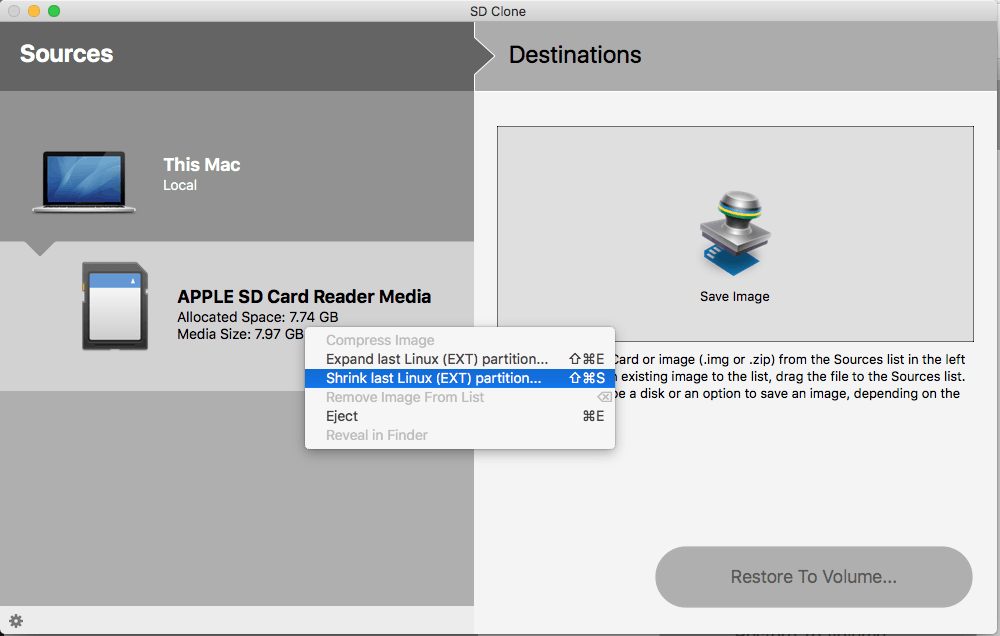The width and height of the screenshot is (1000, 636).
Task: Click the Media Size: 7.97 GB text
Action: (x=240, y=334)
